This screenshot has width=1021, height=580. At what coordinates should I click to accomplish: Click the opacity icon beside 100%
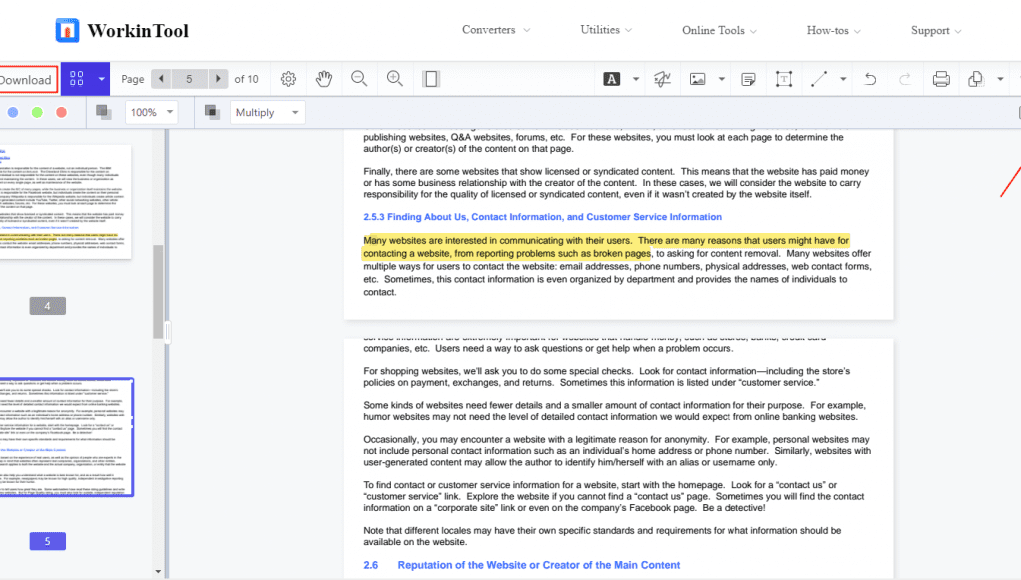pos(104,112)
